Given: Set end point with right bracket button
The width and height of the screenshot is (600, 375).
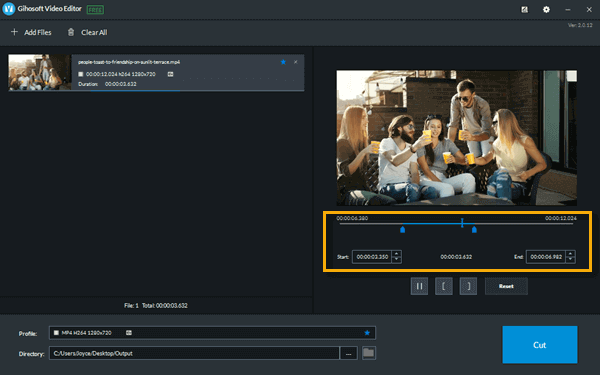Looking at the screenshot, I should click(468, 286).
